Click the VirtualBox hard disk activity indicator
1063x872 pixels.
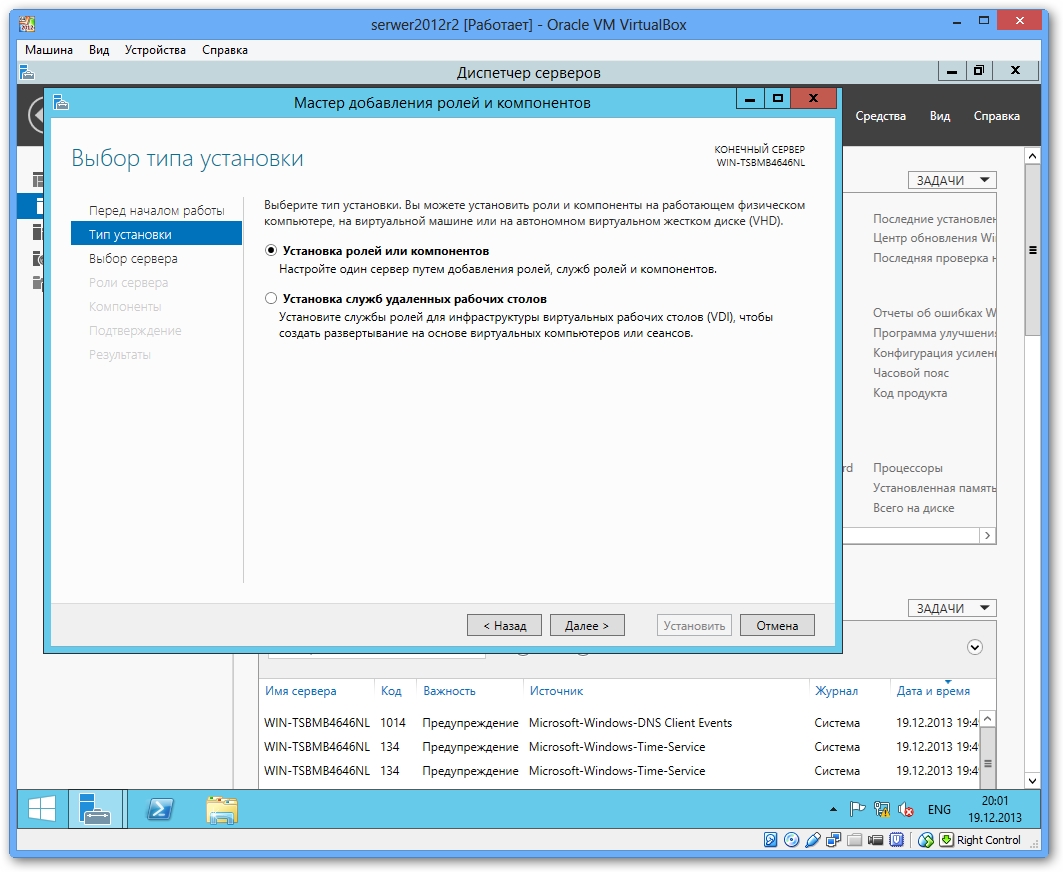pos(771,840)
